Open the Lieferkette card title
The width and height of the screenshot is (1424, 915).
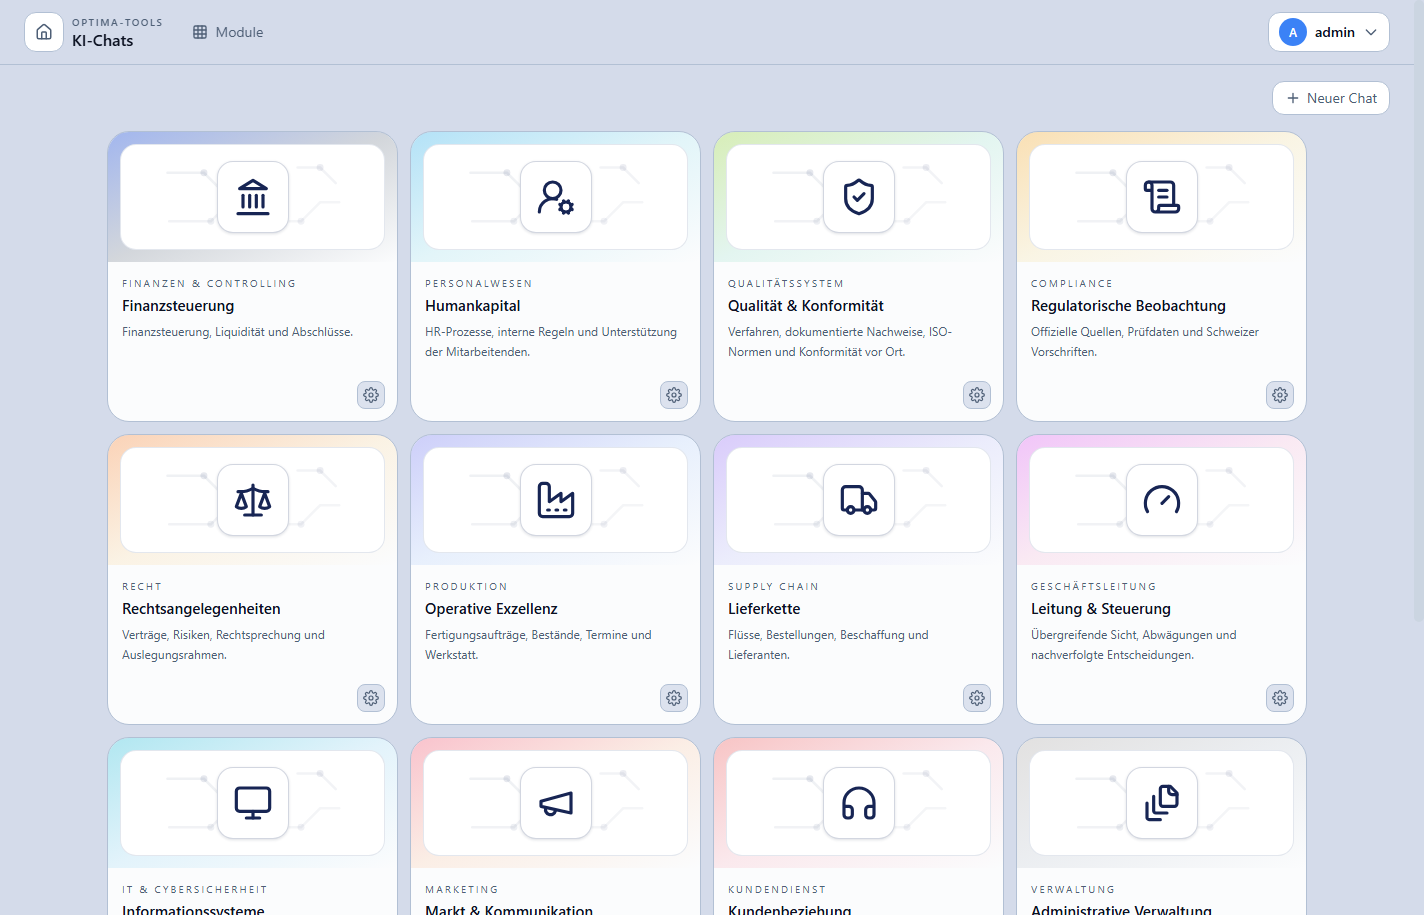point(764,609)
